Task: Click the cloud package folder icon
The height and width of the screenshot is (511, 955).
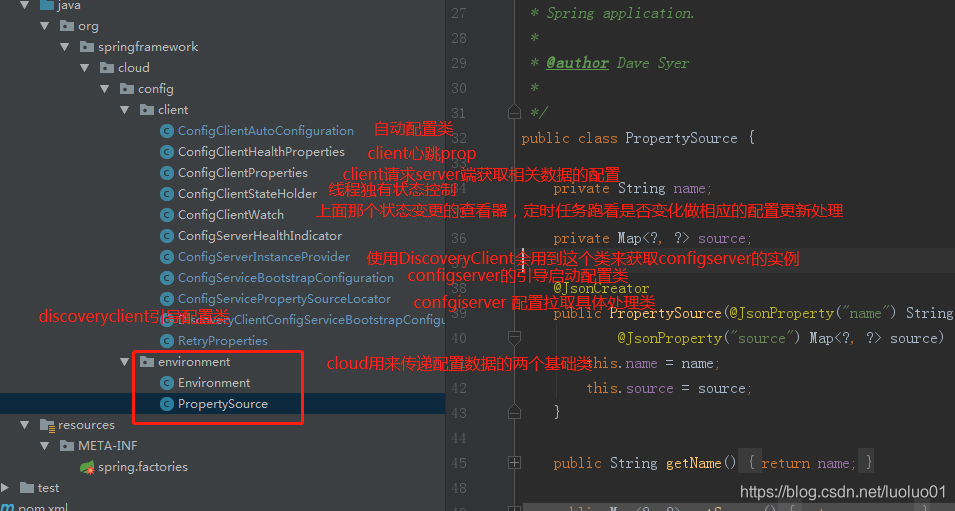Action: coord(107,68)
